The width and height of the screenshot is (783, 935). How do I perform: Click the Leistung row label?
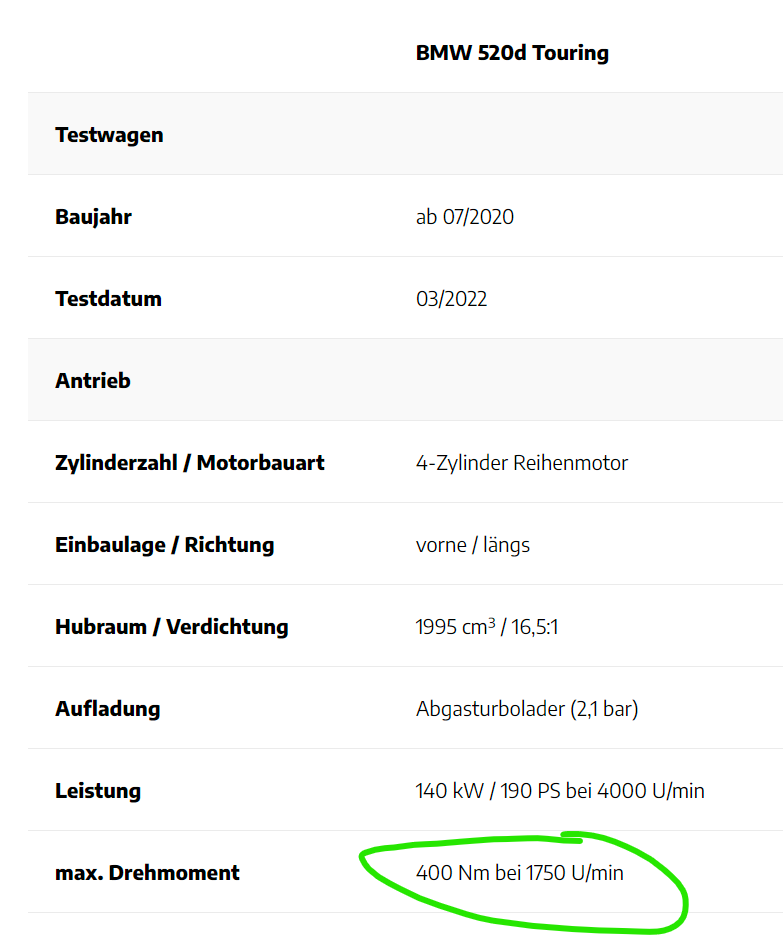tap(98, 791)
